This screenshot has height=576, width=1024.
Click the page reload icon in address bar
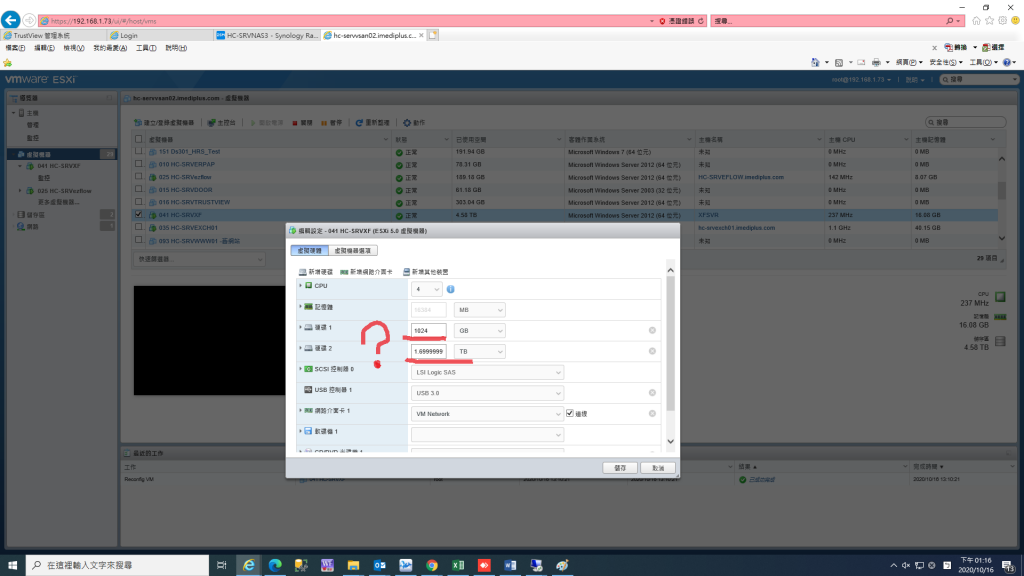(701, 21)
